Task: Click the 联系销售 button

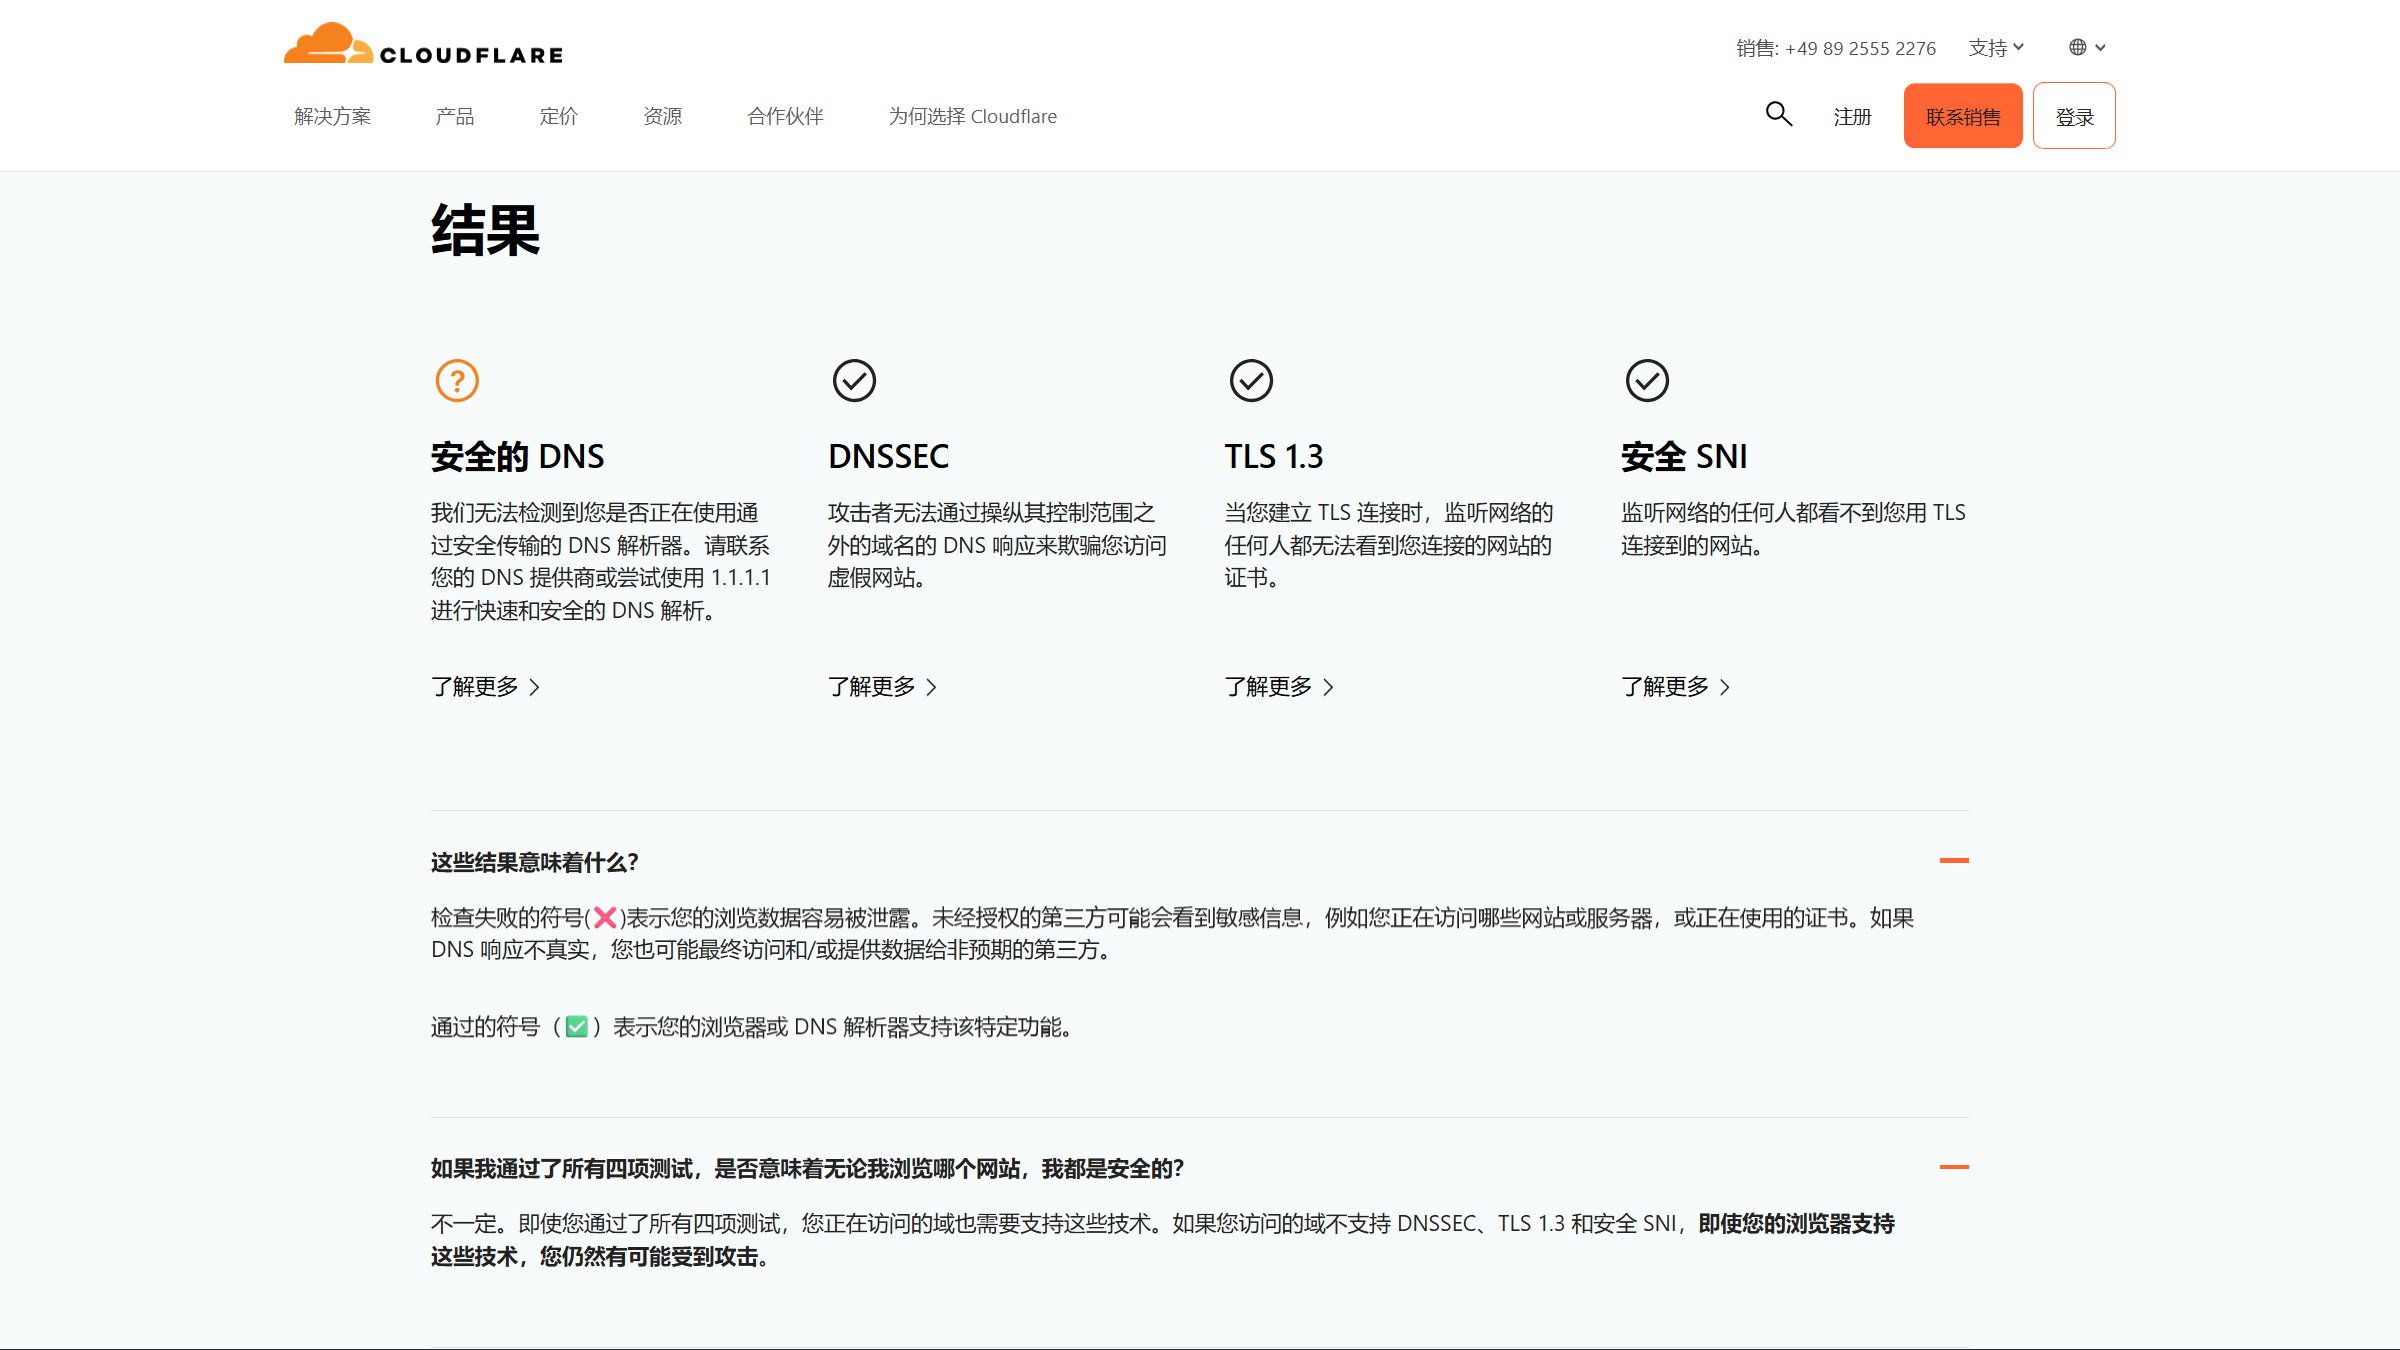Action: pos(1963,116)
